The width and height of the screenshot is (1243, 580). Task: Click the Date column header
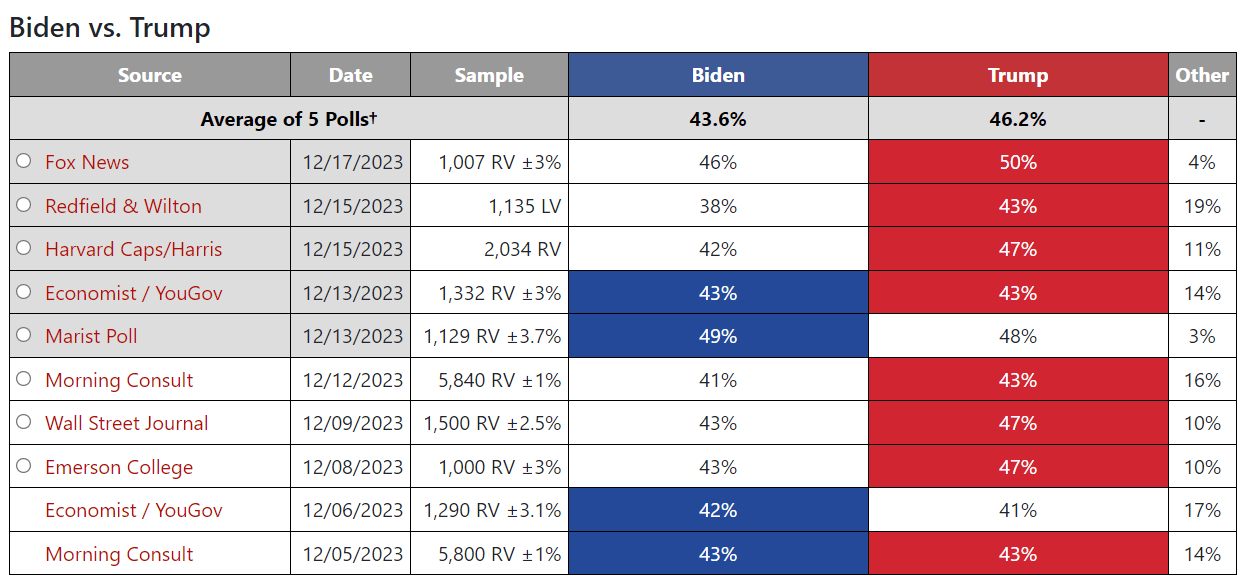pyautogui.click(x=350, y=75)
